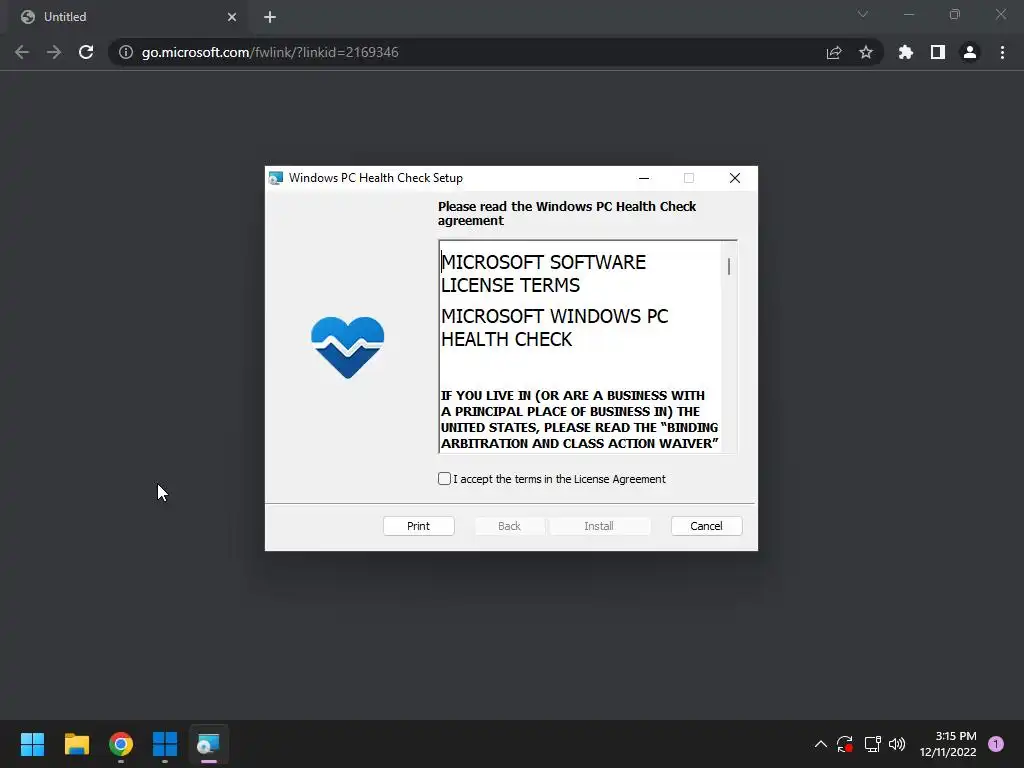View site information icon in address bar
1024x768 pixels.
[126, 52]
